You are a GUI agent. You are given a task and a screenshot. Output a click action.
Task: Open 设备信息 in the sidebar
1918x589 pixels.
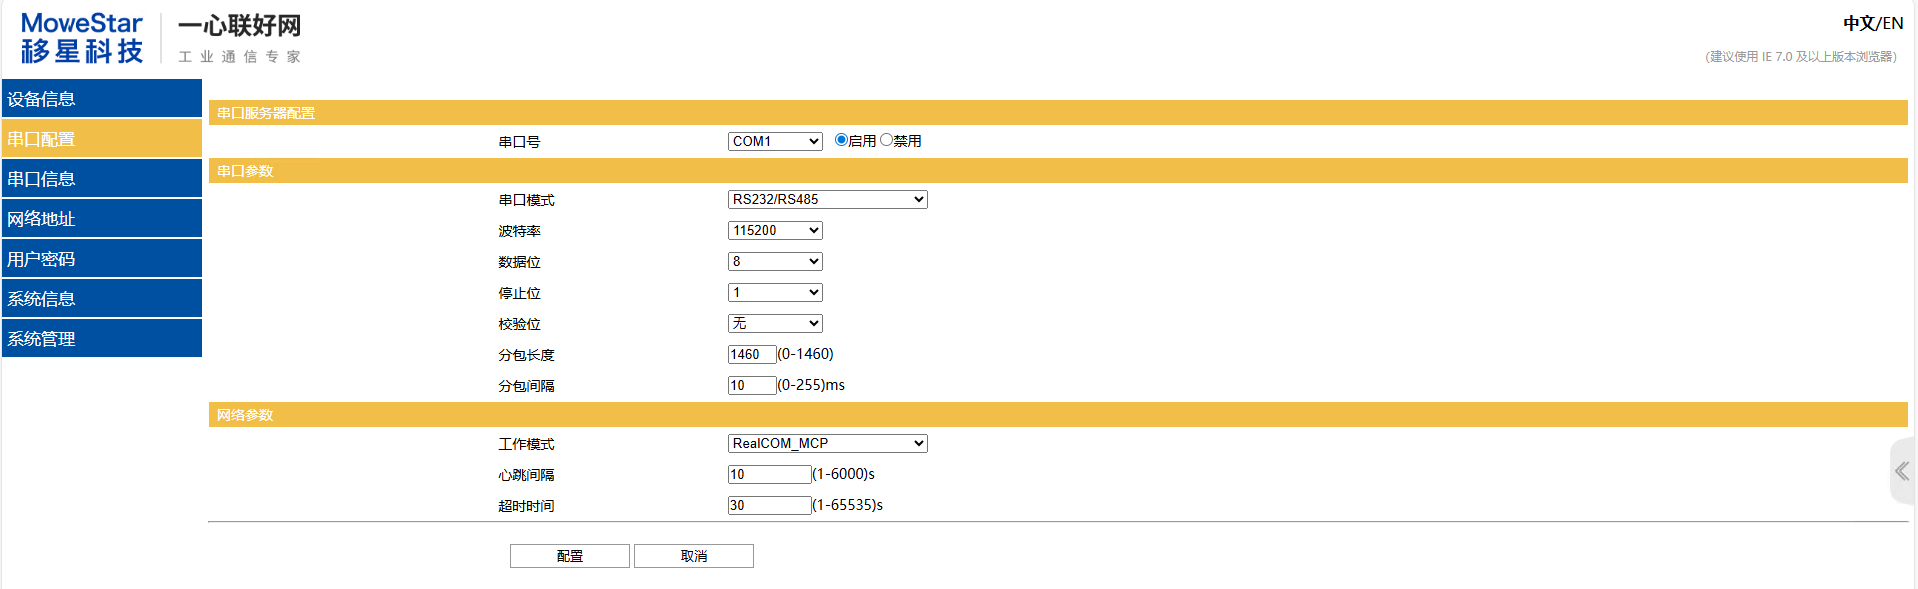[102, 98]
